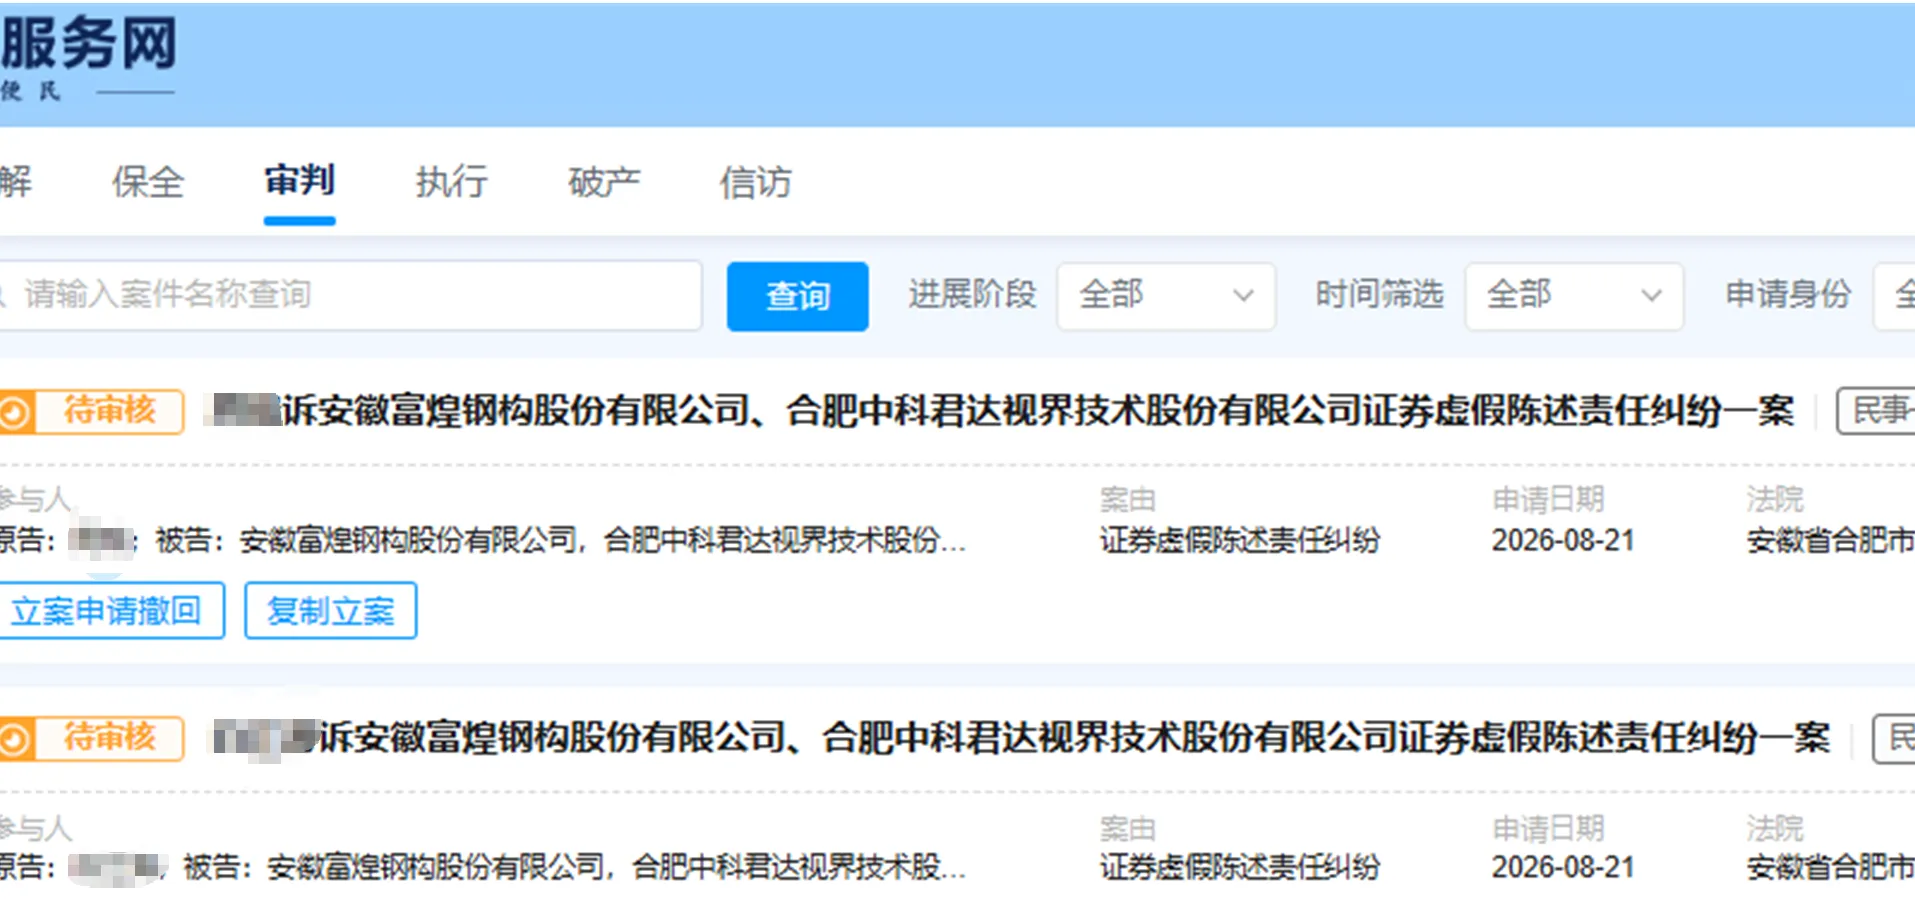Click the 申请身份 filter label
Screen dimensions: 1915x899
tap(1788, 294)
